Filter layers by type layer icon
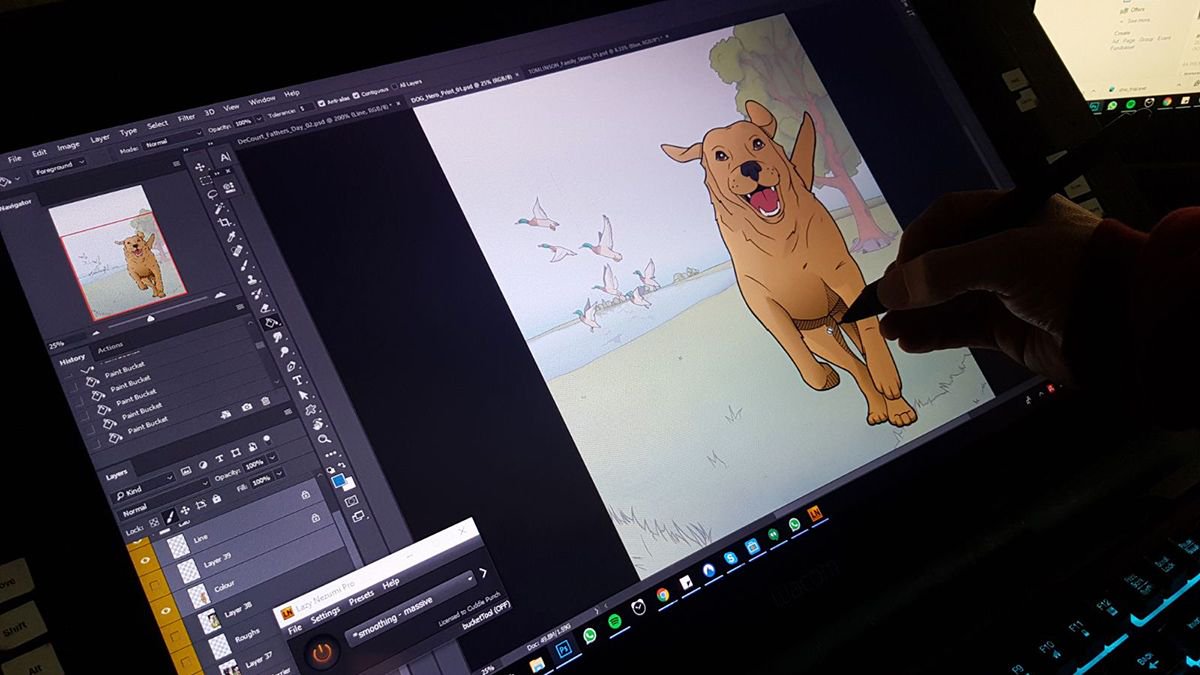Image resolution: width=1200 pixels, height=675 pixels. coord(219,458)
